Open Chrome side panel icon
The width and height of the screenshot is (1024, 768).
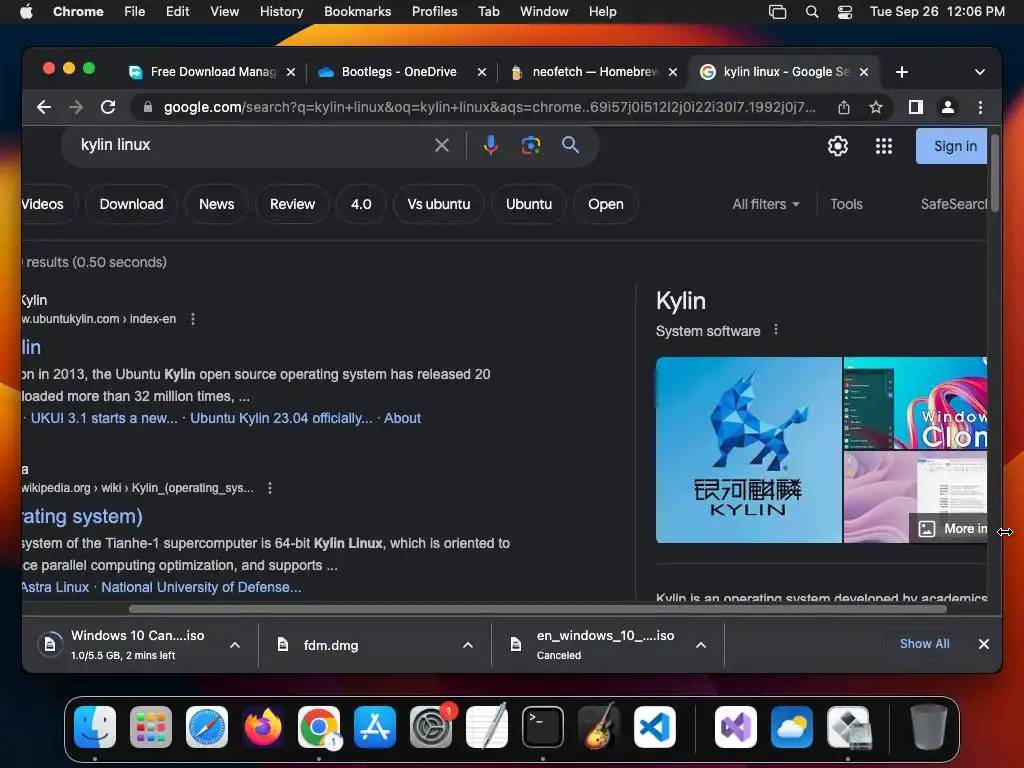pos(916,107)
